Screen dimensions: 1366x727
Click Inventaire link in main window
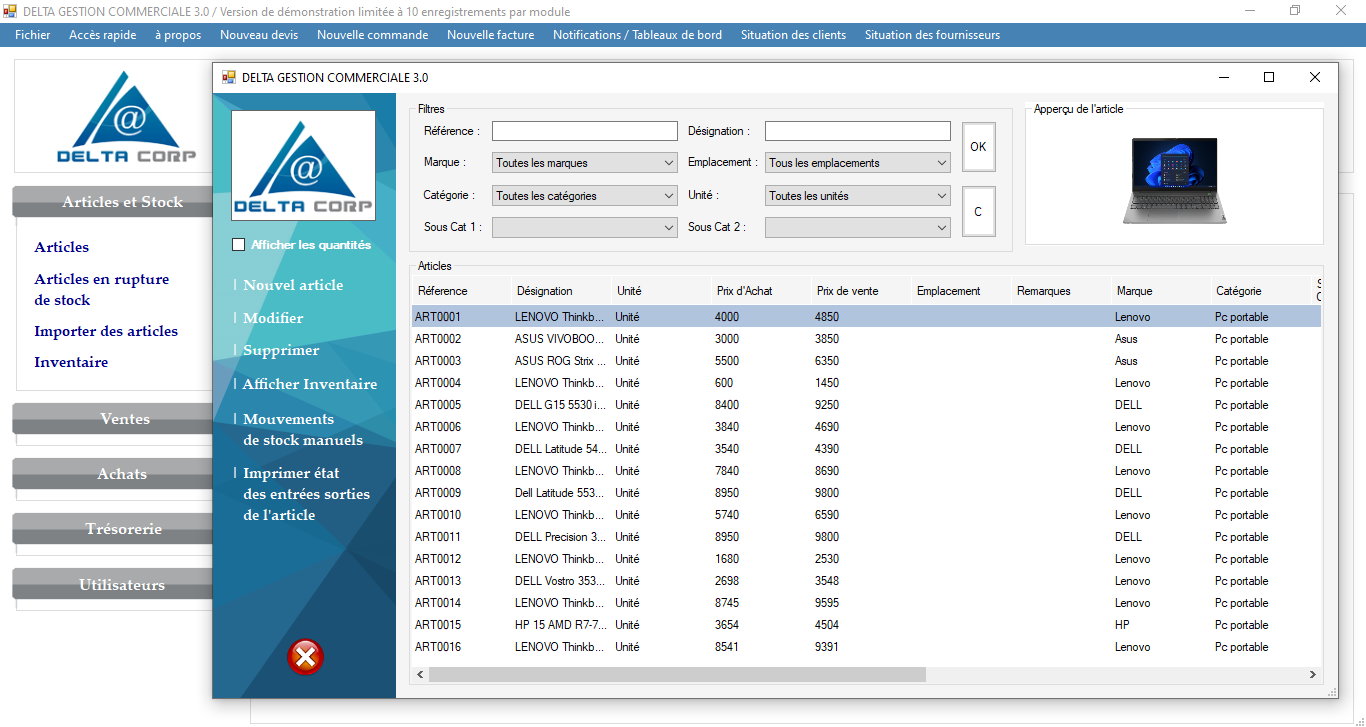[71, 362]
